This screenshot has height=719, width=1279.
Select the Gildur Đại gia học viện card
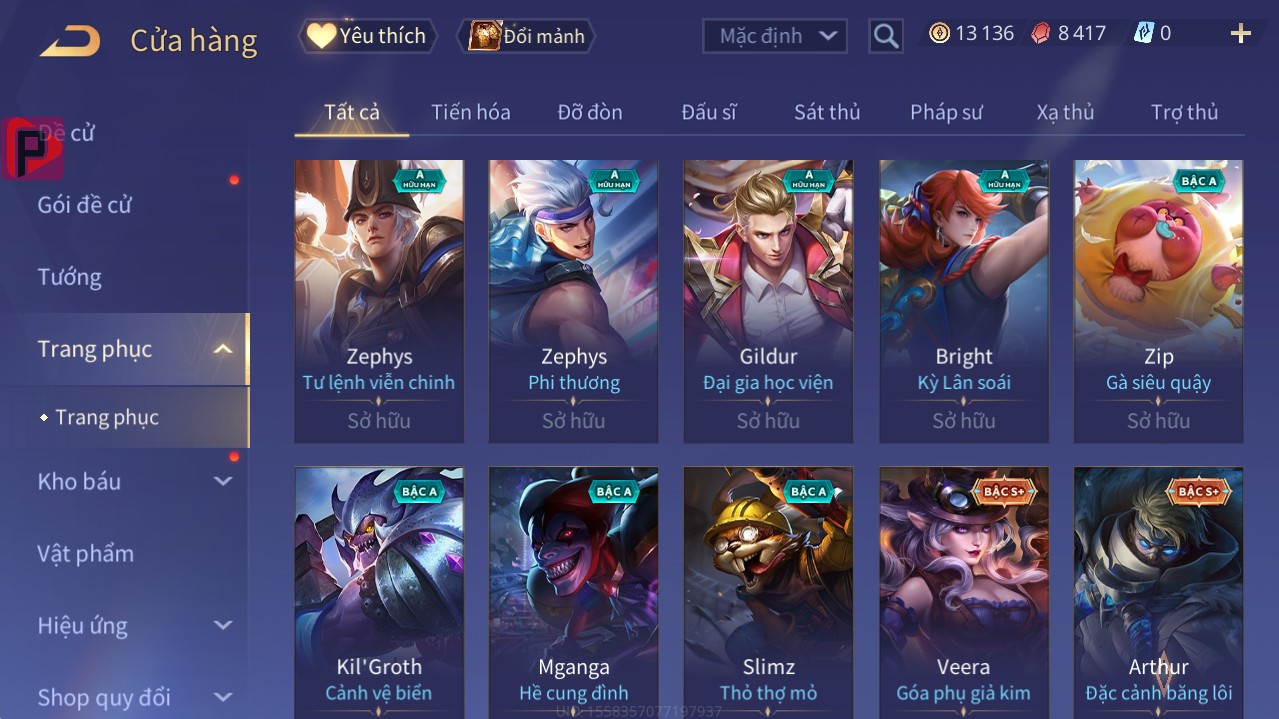tap(768, 301)
